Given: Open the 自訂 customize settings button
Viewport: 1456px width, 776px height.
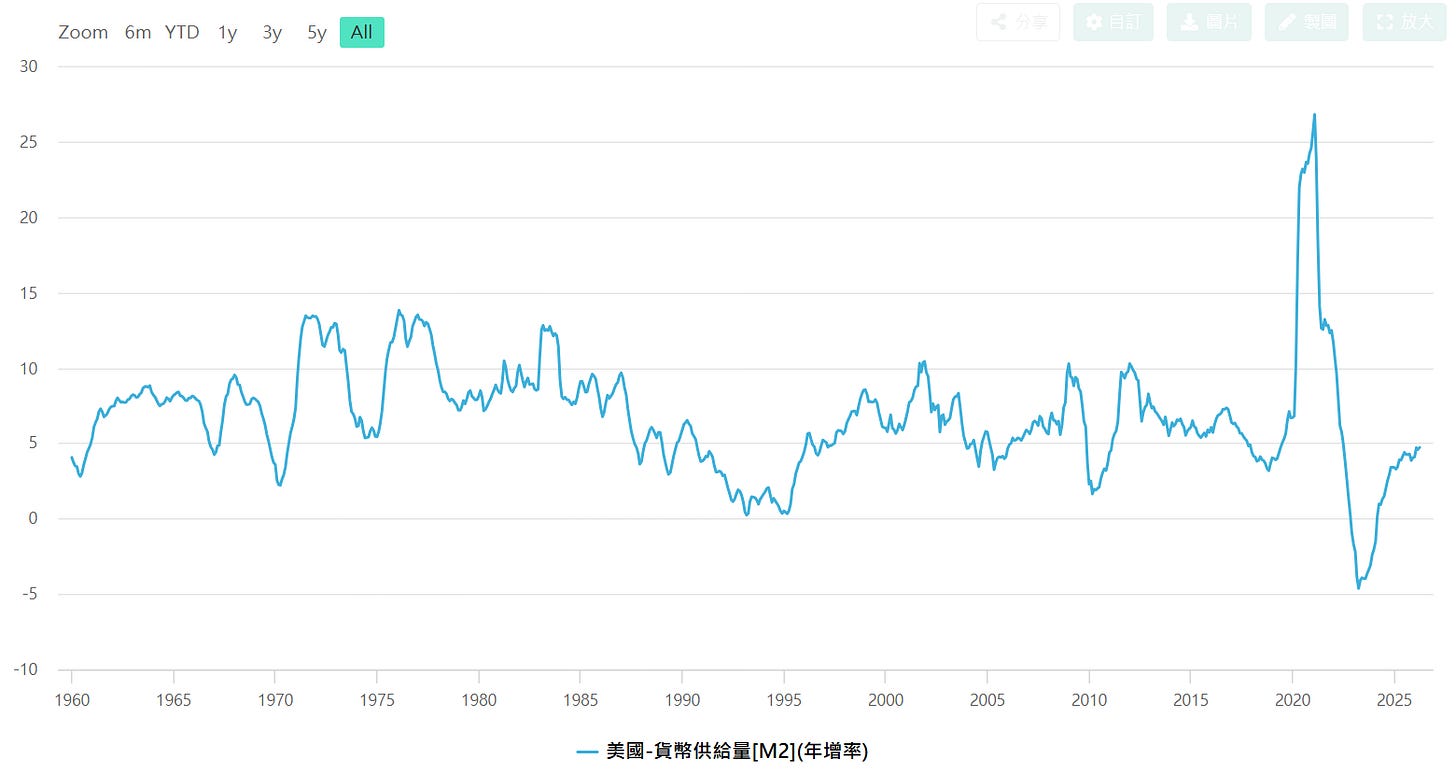Looking at the screenshot, I should pyautogui.click(x=1113, y=22).
